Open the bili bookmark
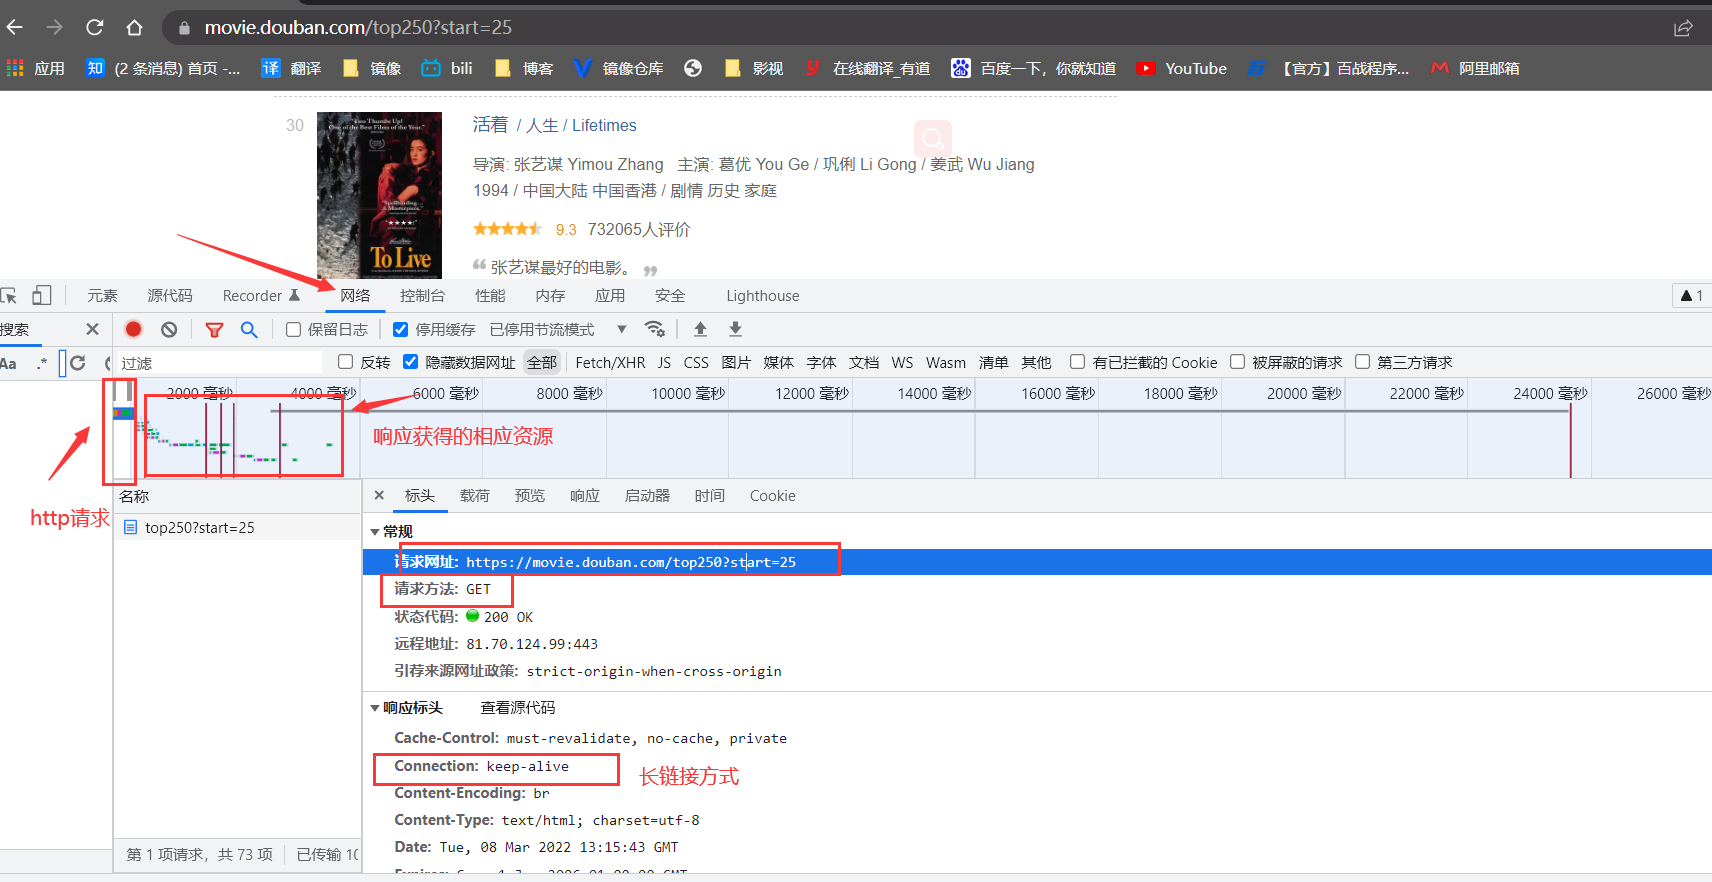The height and width of the screenshot is (882, 1712). (447, 68)
